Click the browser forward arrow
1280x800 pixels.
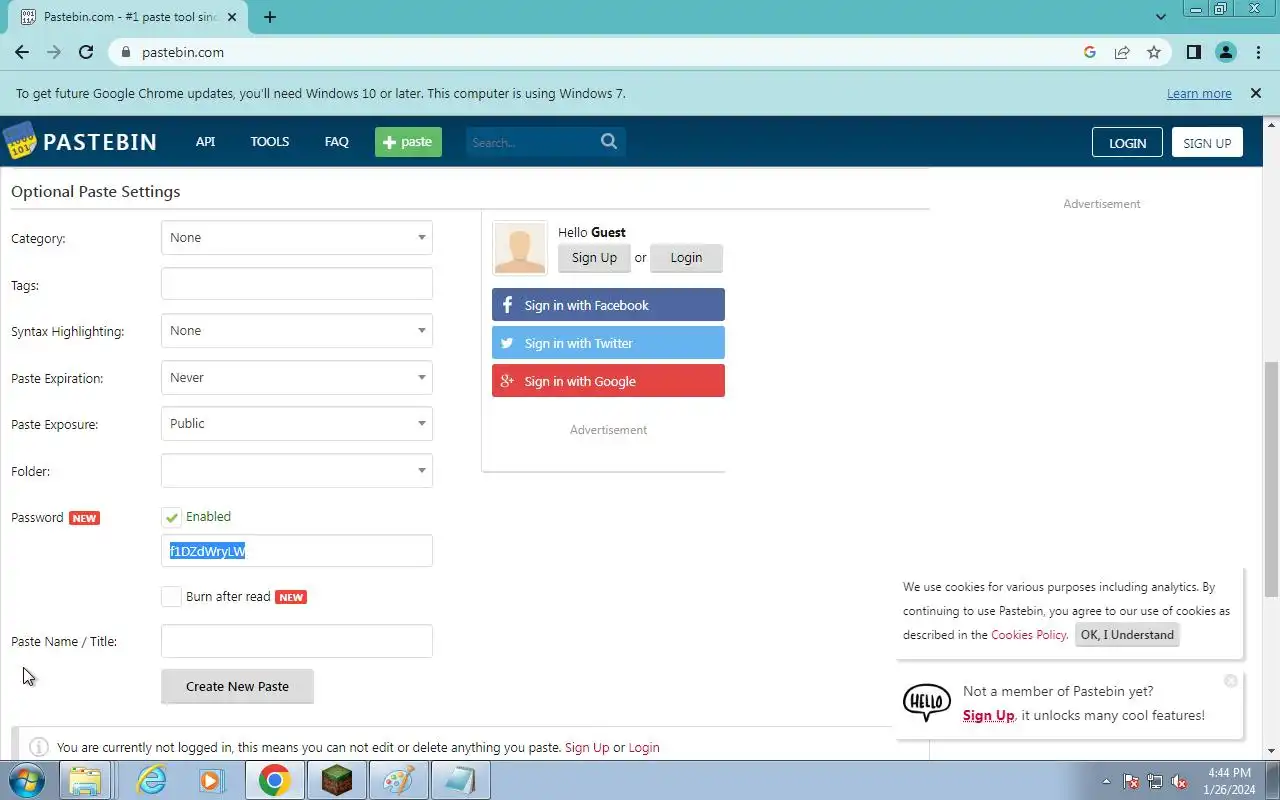point(54,52)
